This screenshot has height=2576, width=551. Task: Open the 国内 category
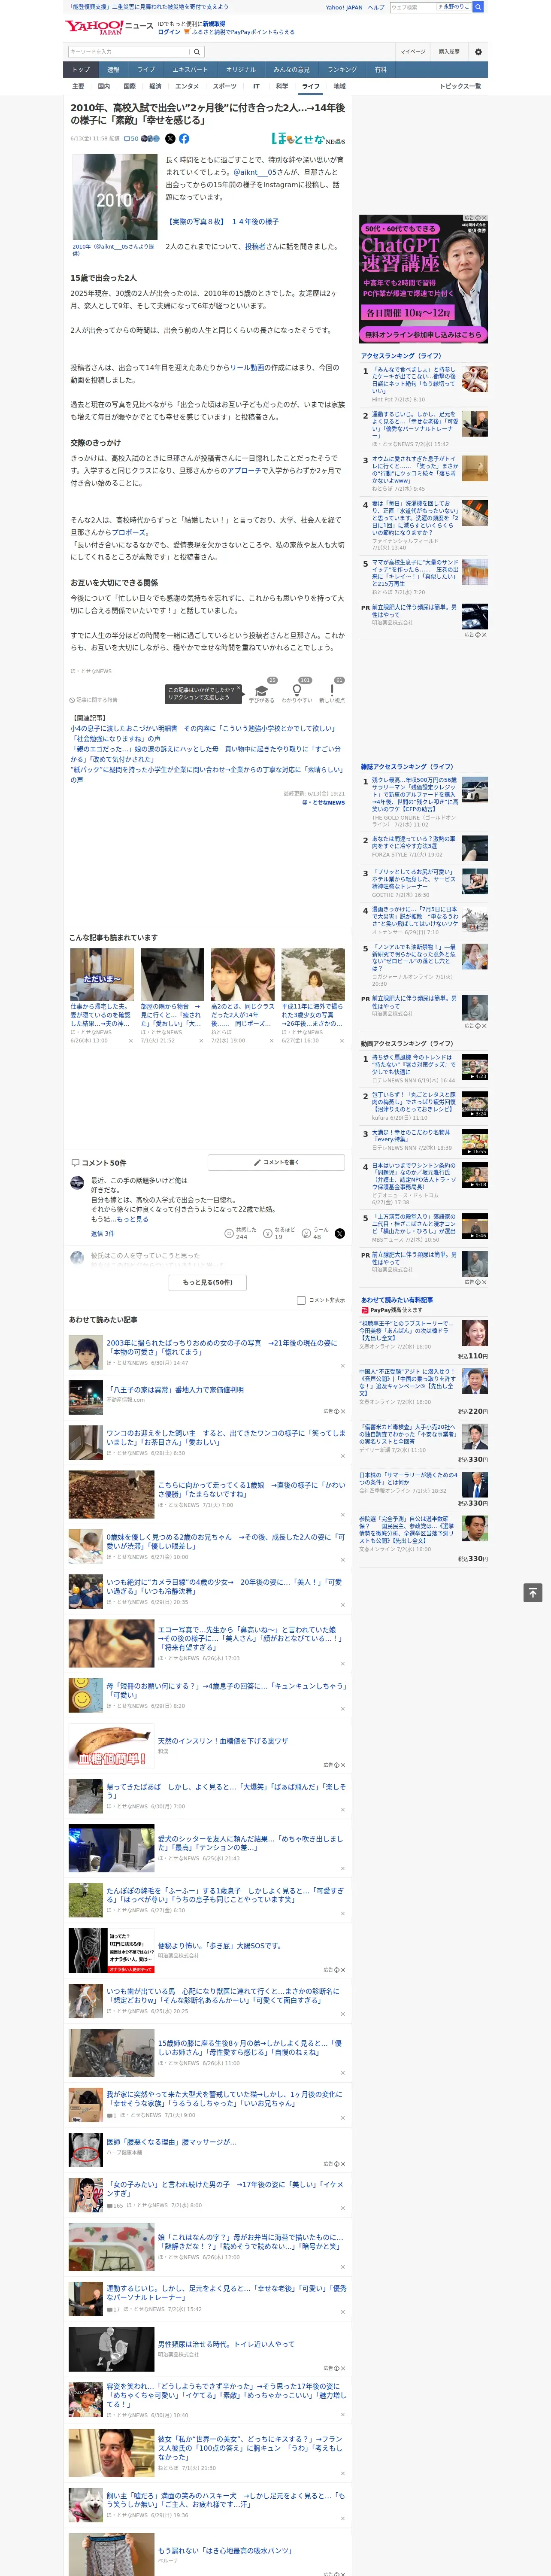[x=104, y=86]
